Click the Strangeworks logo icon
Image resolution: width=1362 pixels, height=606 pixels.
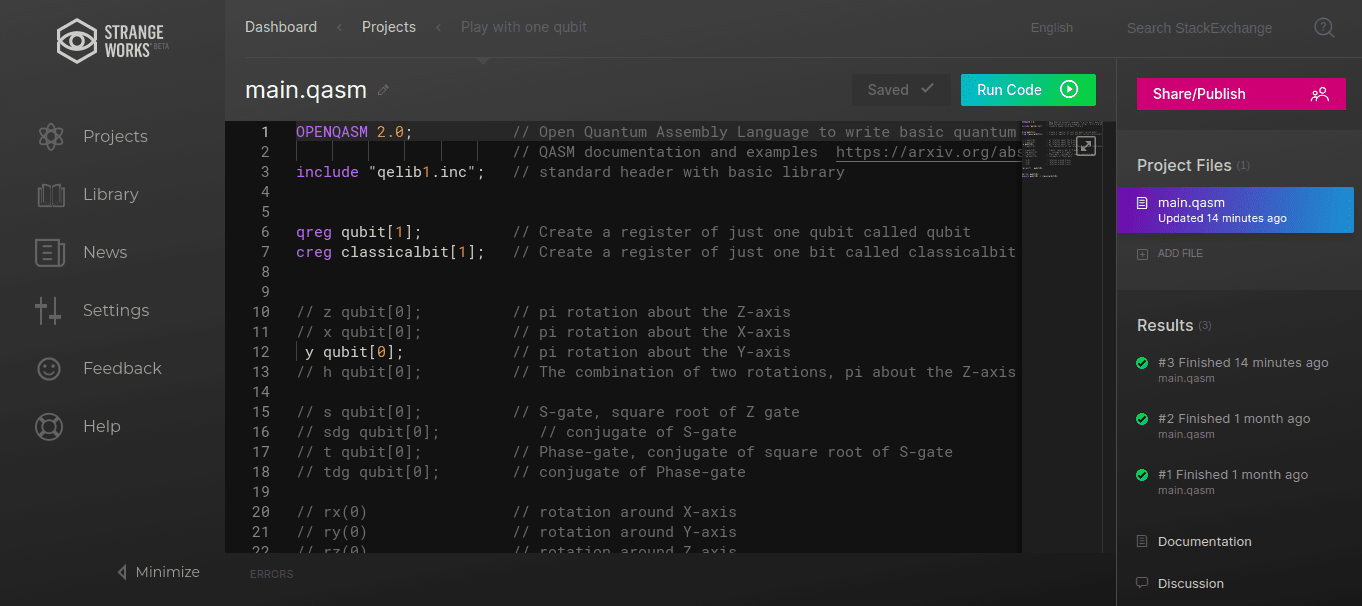77,40
